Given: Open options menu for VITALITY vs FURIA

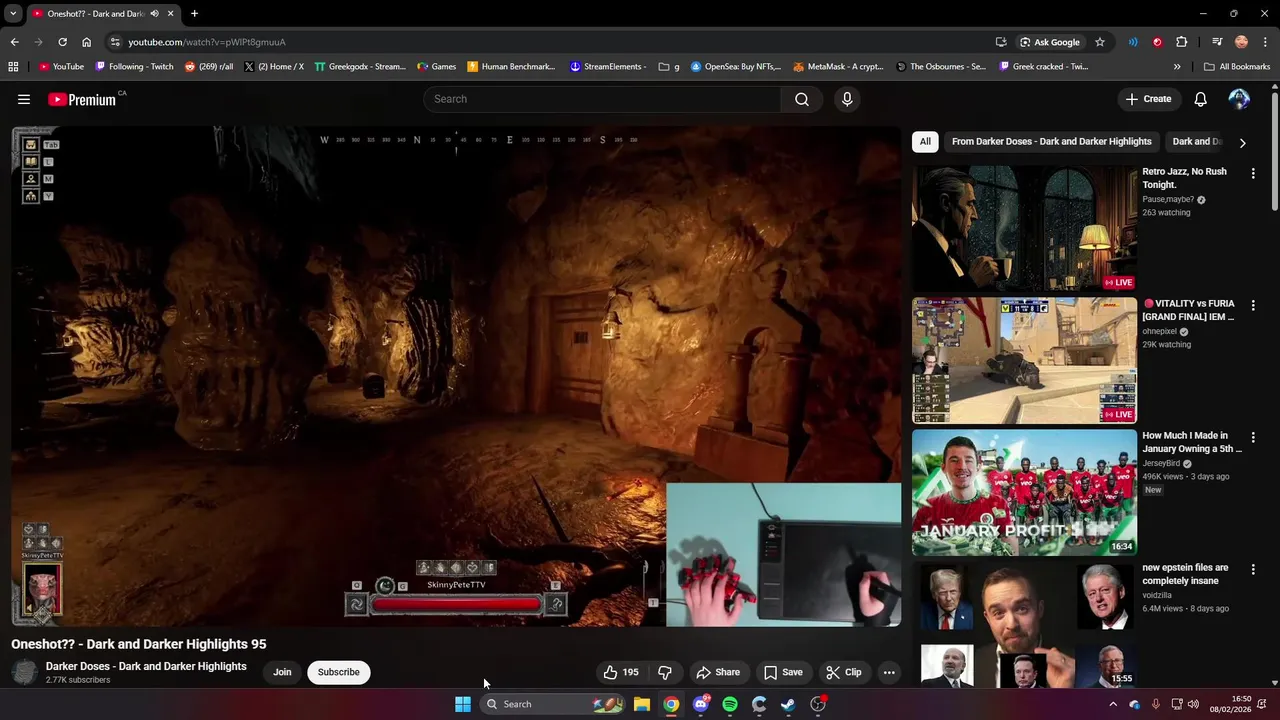Looking at the screenshot, I should point(1253,305).
